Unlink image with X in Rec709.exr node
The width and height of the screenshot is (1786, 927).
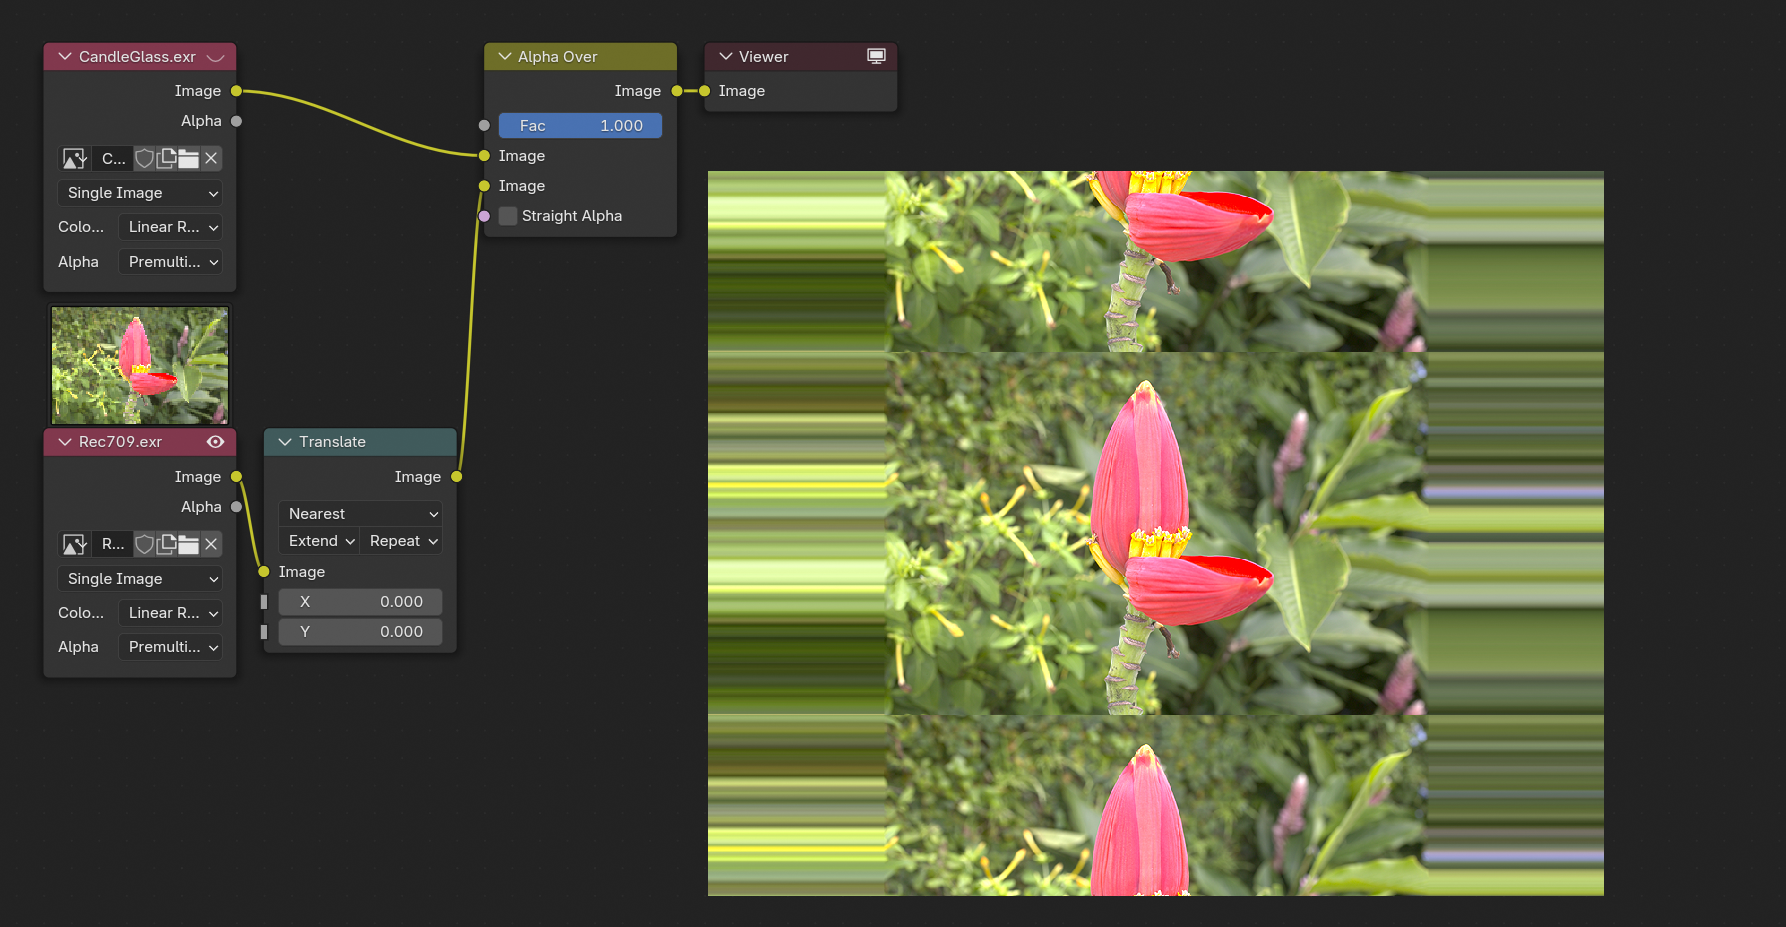211,544
